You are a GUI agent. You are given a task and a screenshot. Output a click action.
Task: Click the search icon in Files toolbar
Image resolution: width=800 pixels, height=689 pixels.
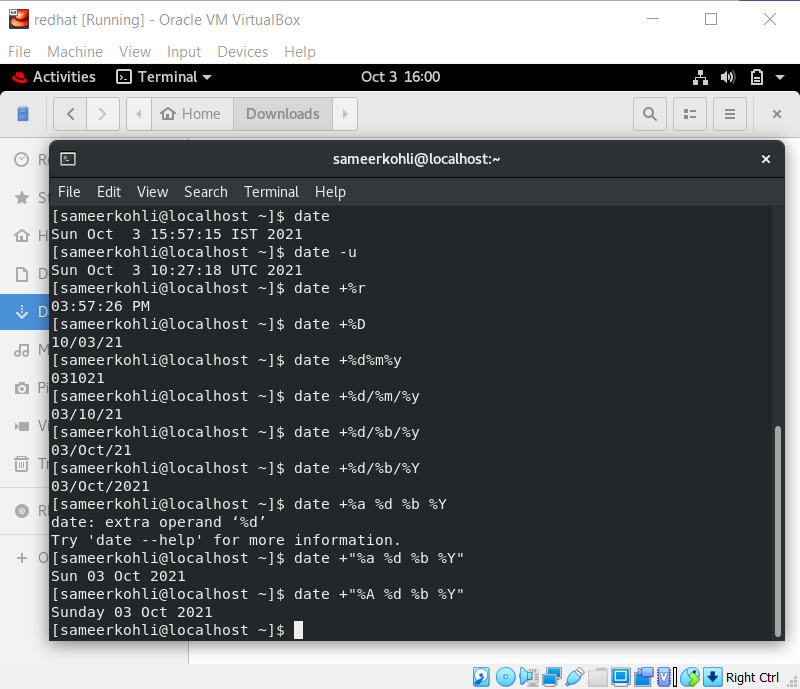(x=649, y=114)
